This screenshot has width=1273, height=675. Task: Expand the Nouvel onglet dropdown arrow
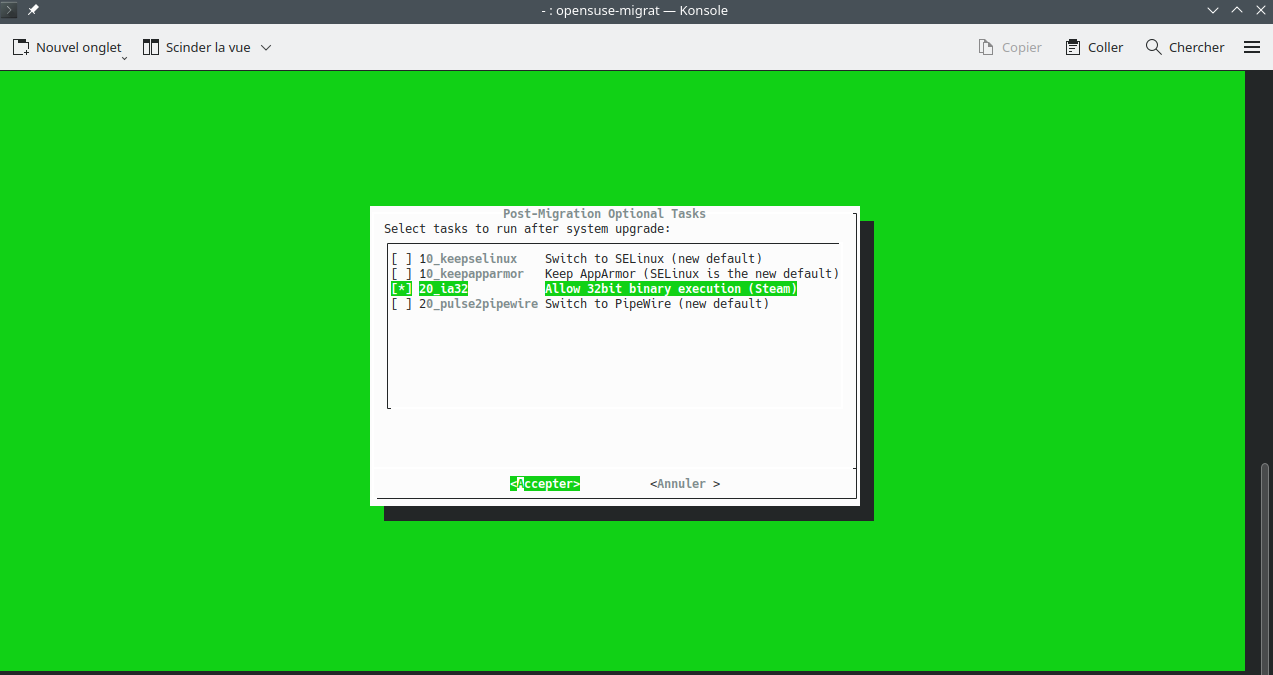click(x=125, y=58)
